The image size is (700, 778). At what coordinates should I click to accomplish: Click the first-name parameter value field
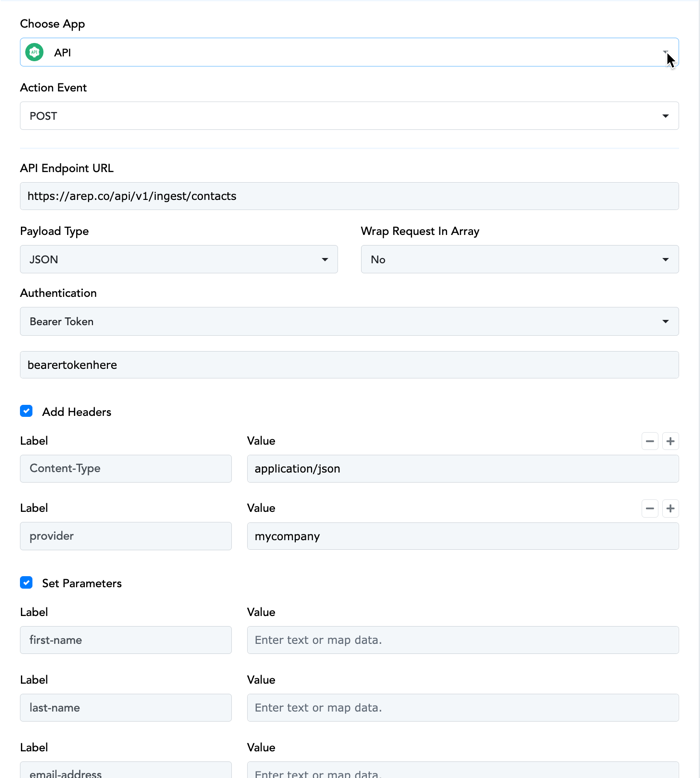pos(463,640)
